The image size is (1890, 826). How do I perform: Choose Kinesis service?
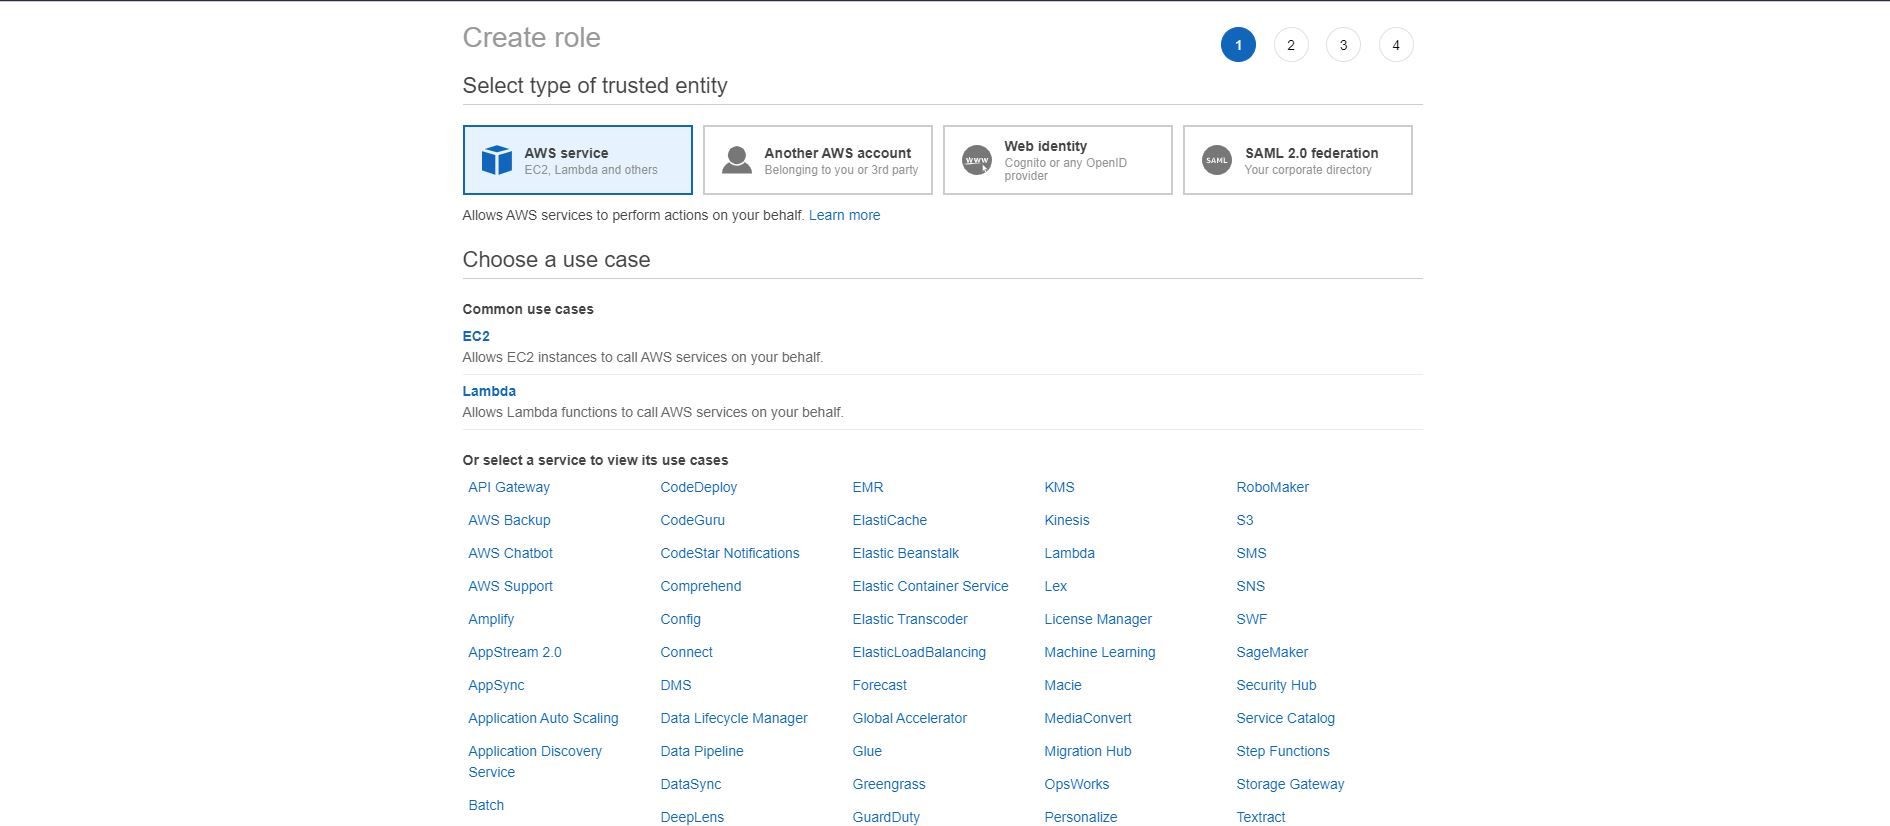click(1067, 520)
